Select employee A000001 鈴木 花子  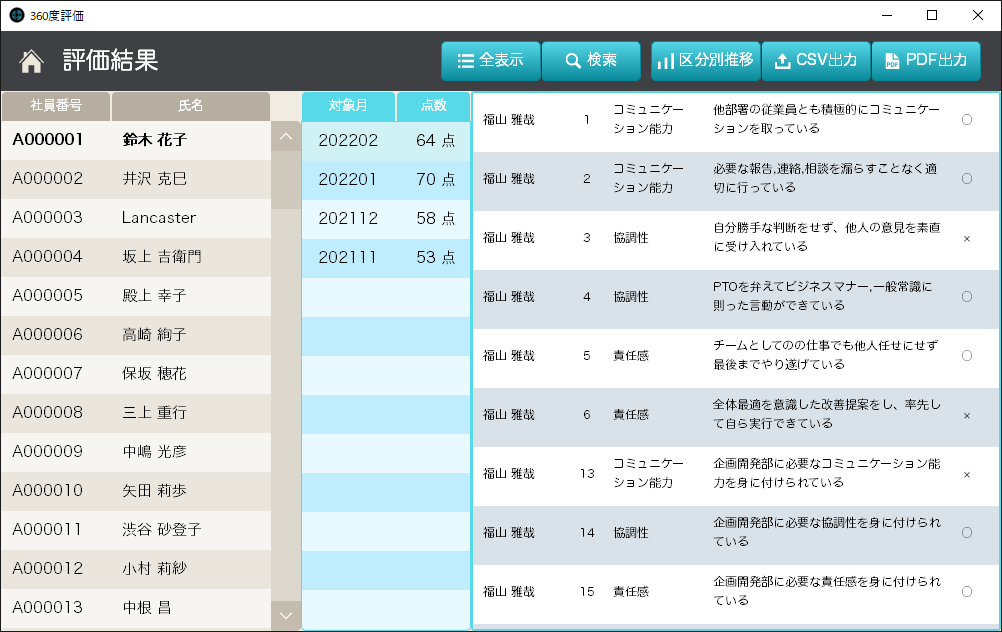[x=135, y=140]
